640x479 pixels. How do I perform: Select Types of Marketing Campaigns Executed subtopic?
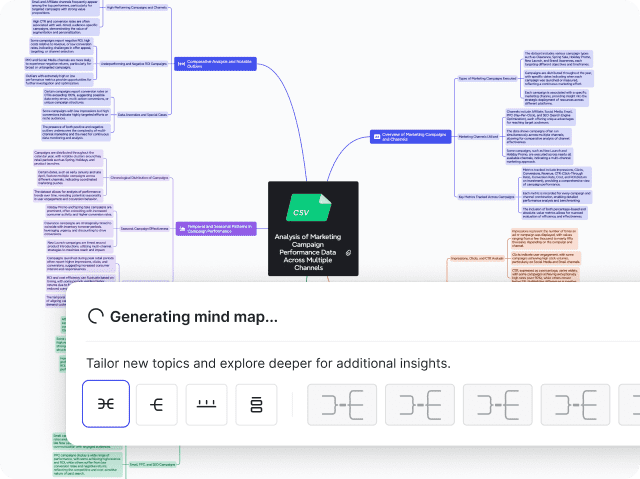[x=488, y=78]
